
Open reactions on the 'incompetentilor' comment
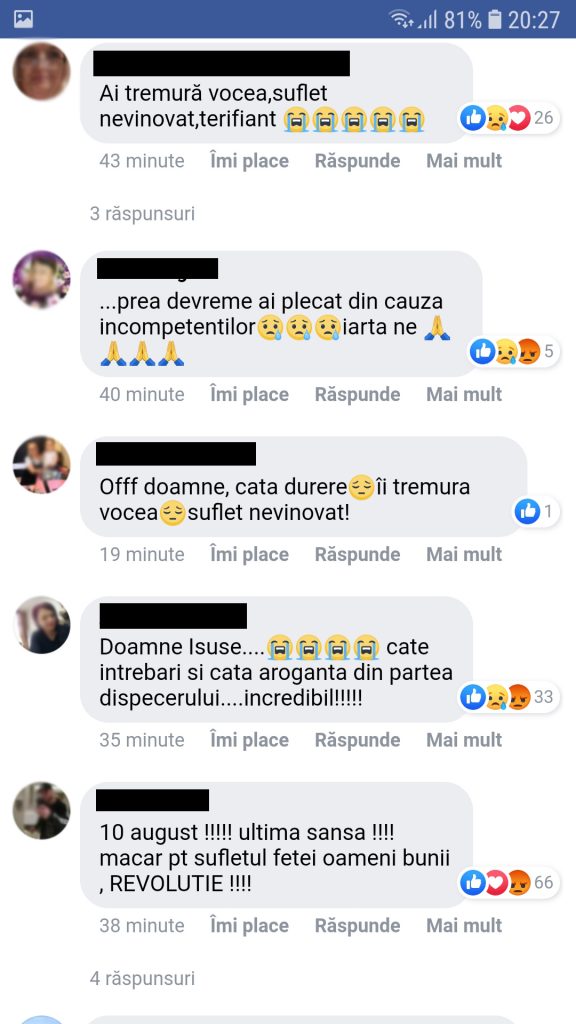tap(513, 351)
